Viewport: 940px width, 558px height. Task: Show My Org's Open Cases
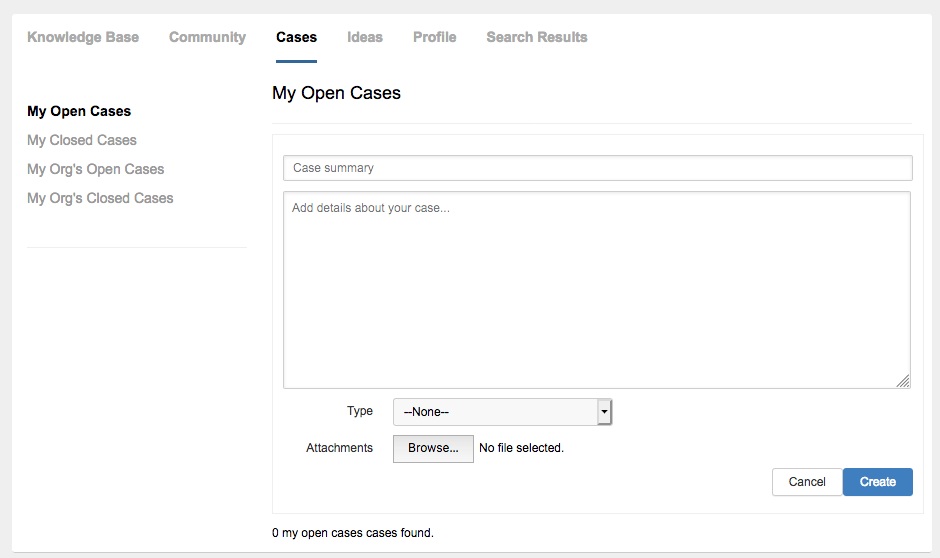point(95,169)
